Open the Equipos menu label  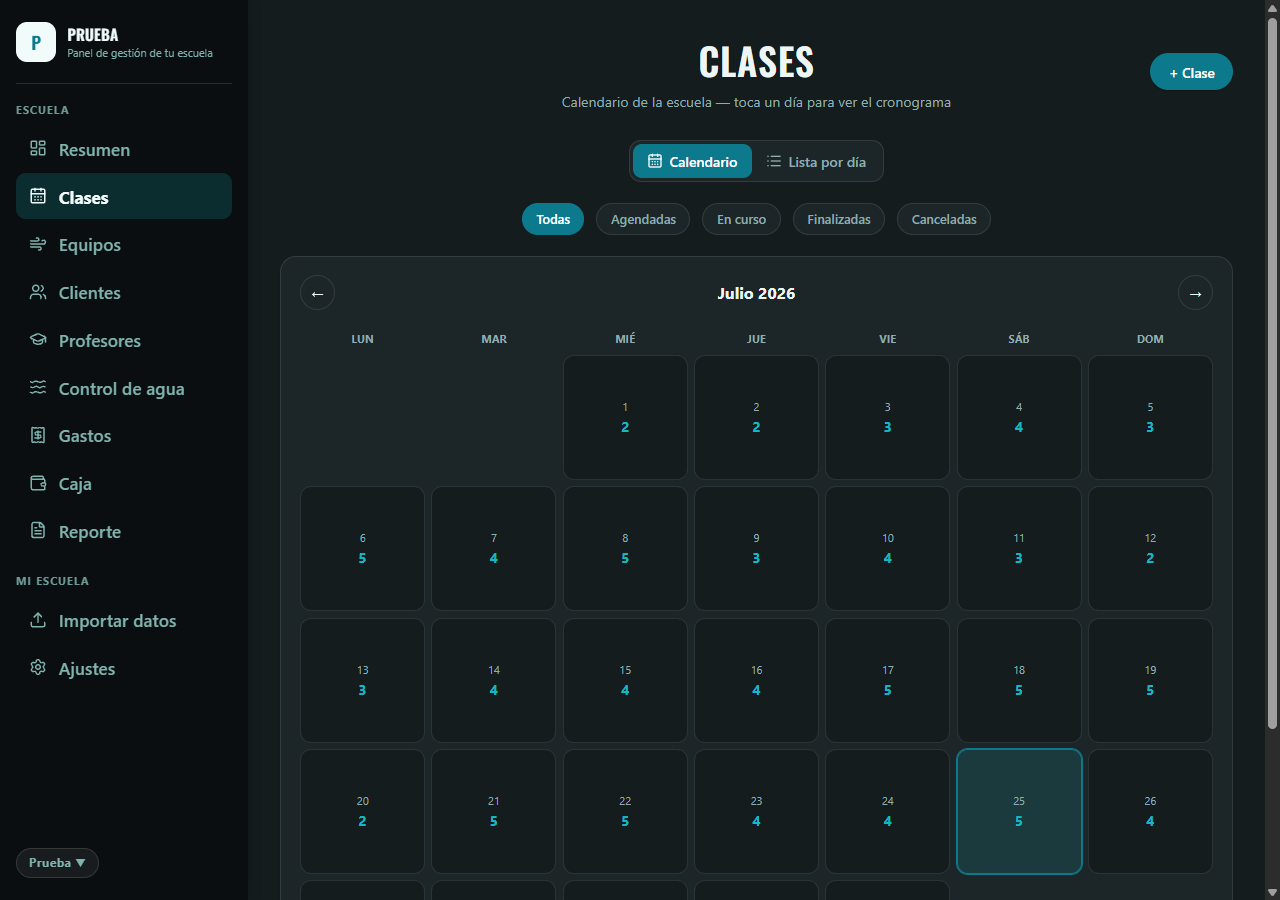[90, 245]
